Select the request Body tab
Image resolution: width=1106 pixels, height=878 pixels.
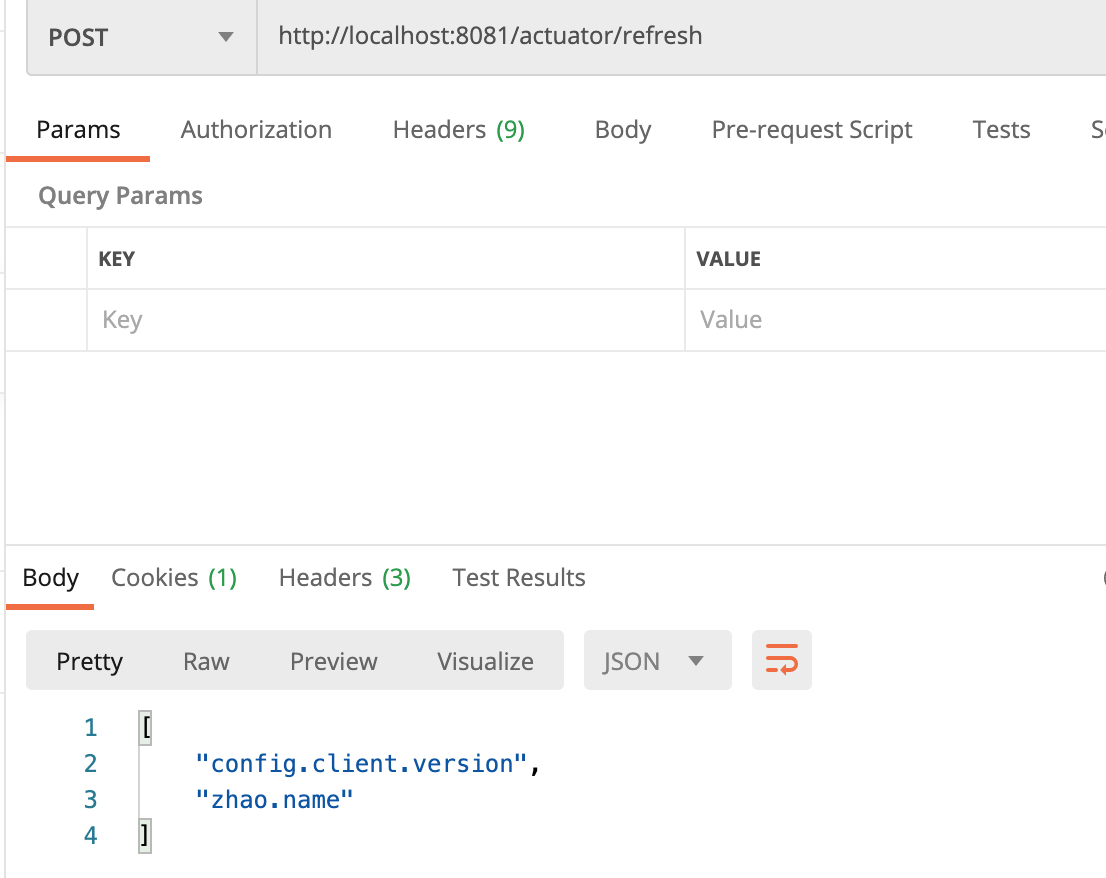click(x=622, y=130)
